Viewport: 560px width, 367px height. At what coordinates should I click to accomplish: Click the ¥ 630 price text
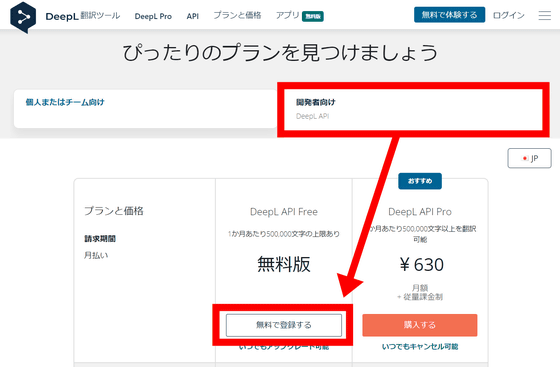(421, 265)
